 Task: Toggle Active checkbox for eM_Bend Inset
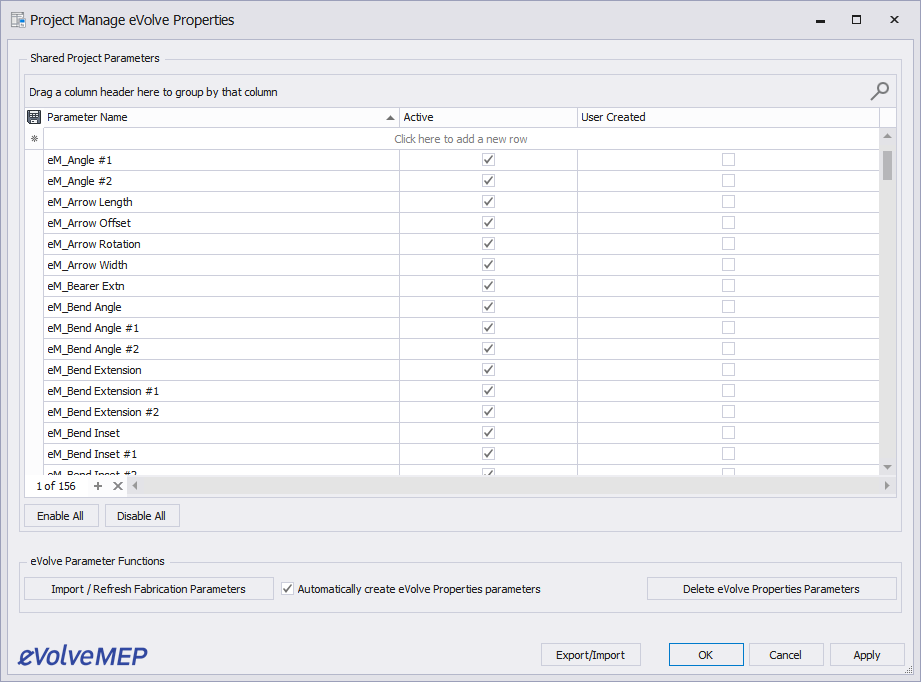[x=488, y=433]
